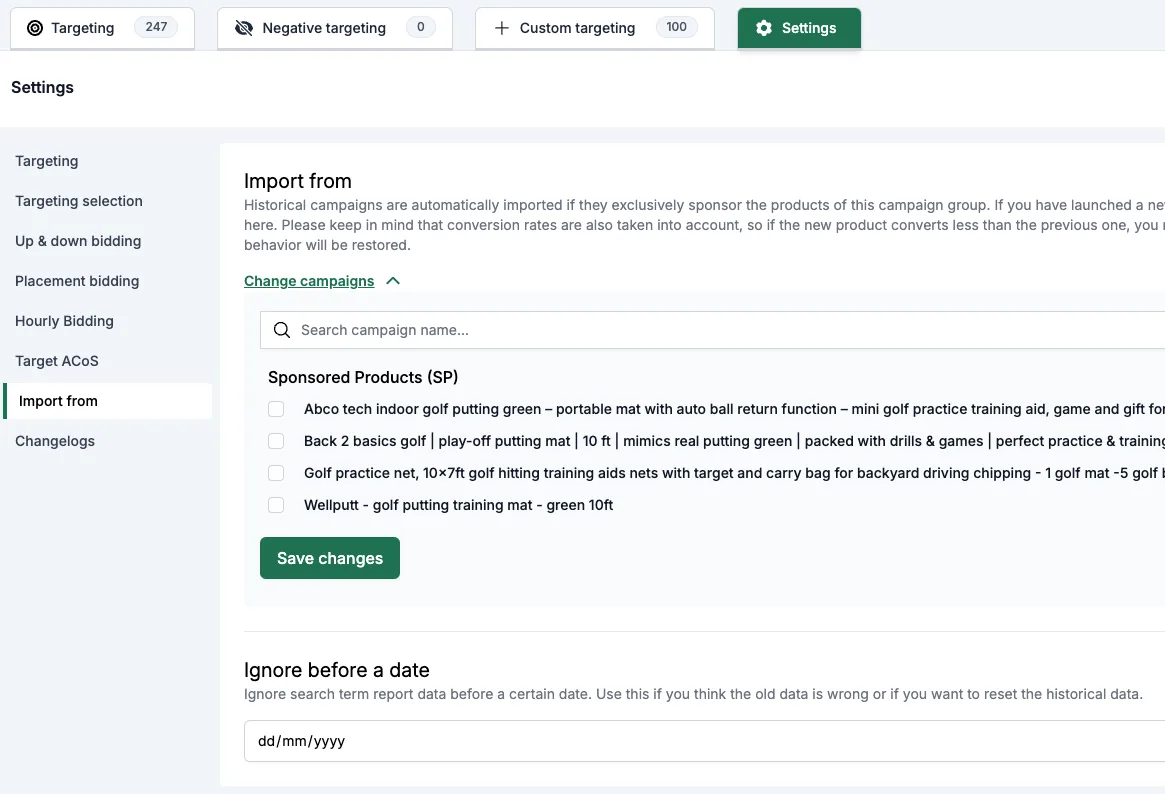This screenshot has height=794, width=1165.
Task: Go to Hourly Bidding settings section
Action: click(x=64, y=321)
